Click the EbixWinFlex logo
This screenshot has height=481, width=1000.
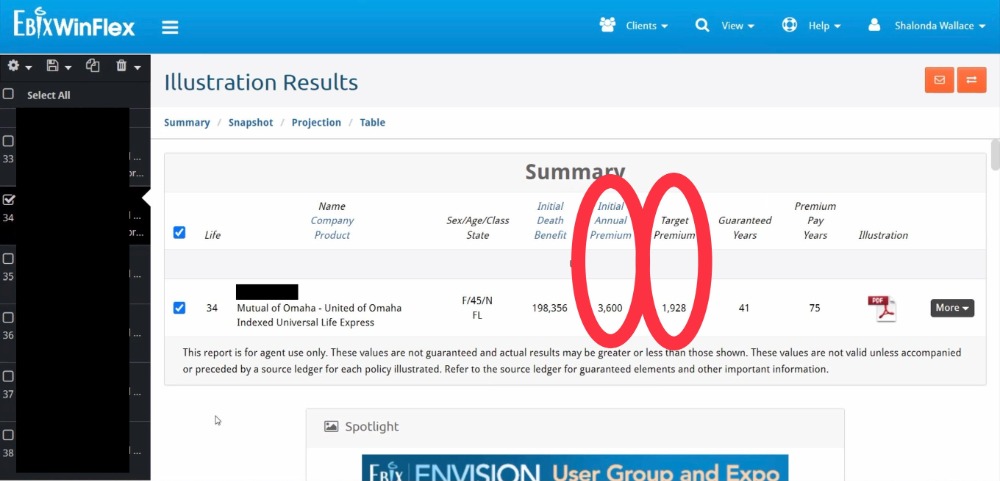(x=74, y=24)
